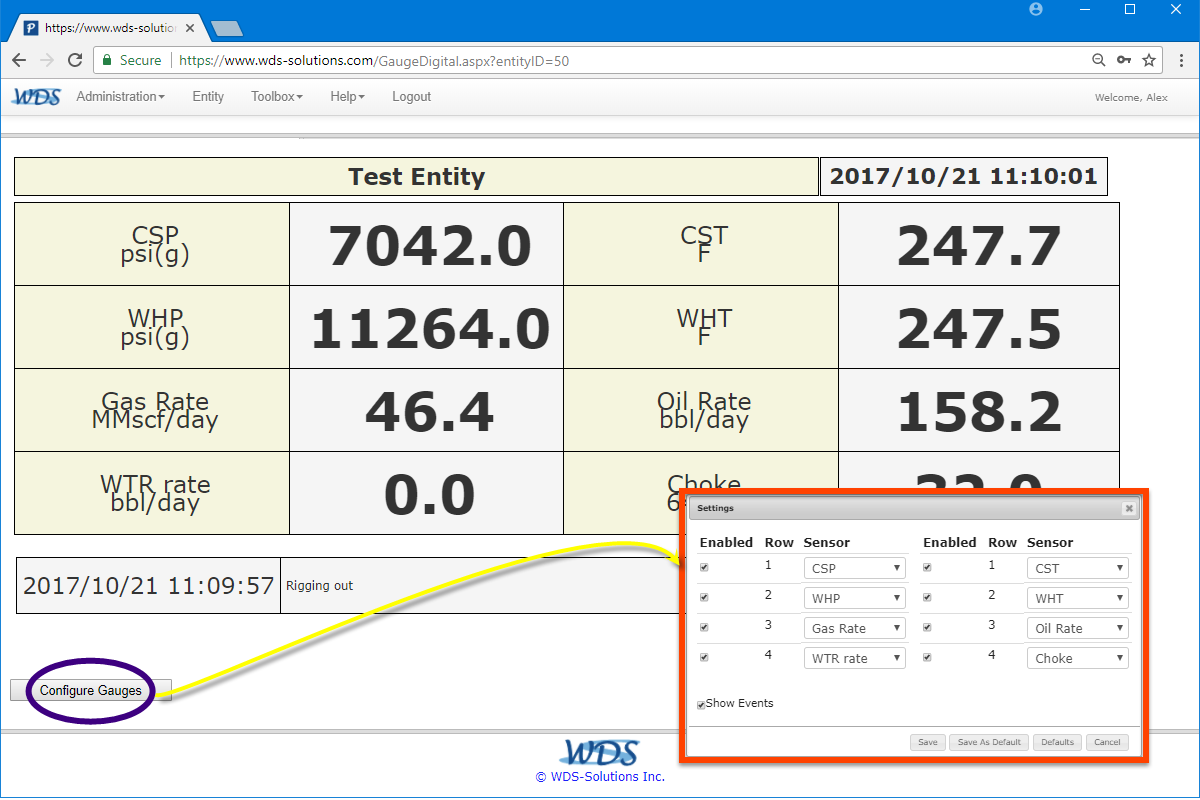Open the Help menu

coord(347,97)
